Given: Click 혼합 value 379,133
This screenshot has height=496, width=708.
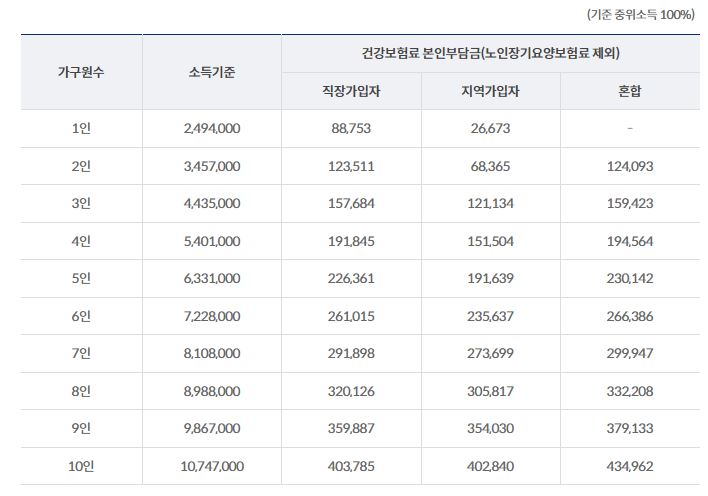Looking at the screenshot, I should pyautogui.click(x=629, y=428).
